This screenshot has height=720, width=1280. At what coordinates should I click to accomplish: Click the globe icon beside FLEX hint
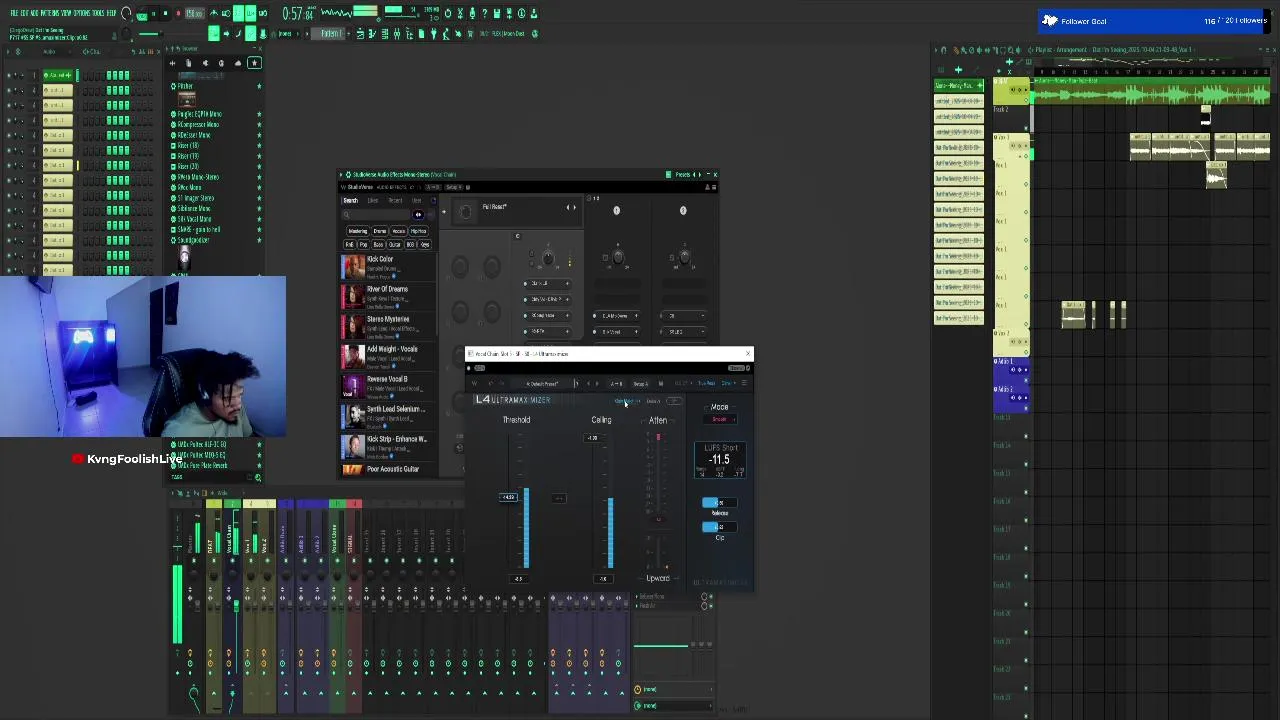pos(535,33)
